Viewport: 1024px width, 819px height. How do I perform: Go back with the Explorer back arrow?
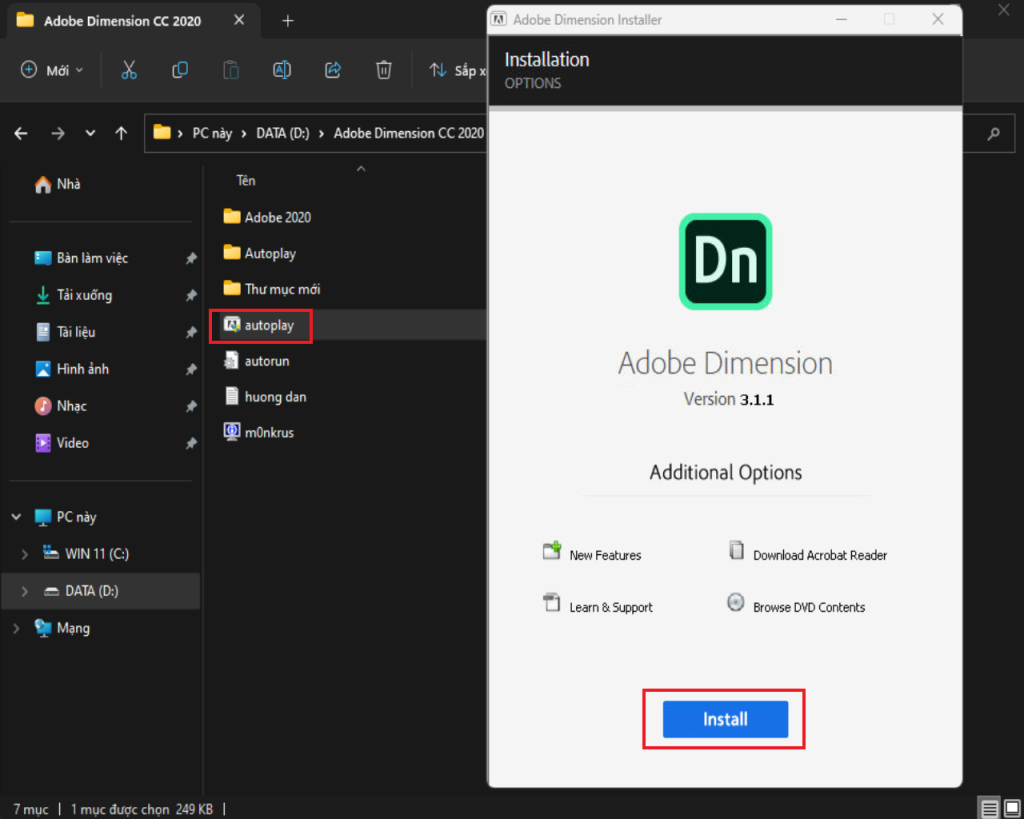pyautogui.click(x=21, y=134)
